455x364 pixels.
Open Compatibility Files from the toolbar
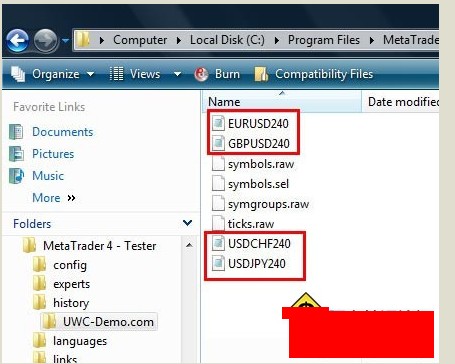pyautogui.click(x=324, y=74)
